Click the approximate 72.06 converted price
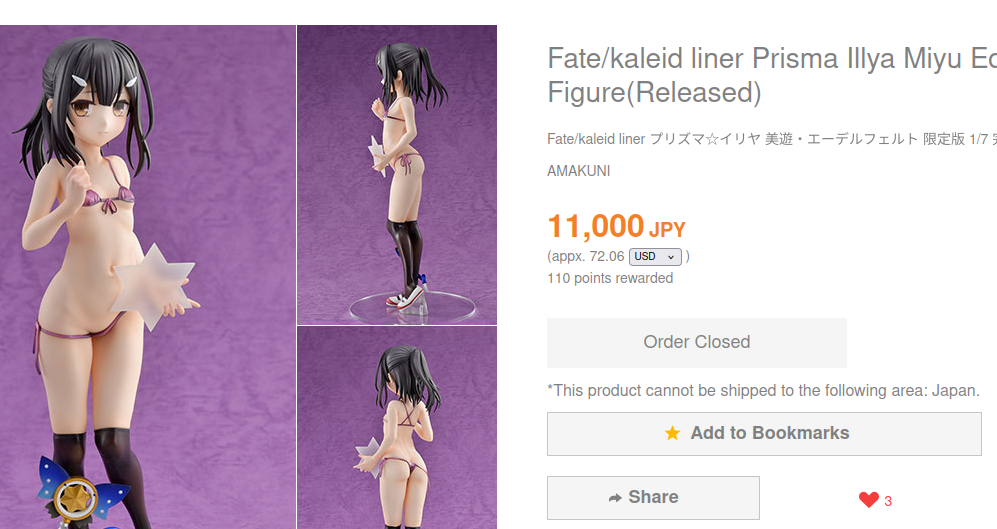Viewport: 997px width, 529px height. click(x=586, y=256)
